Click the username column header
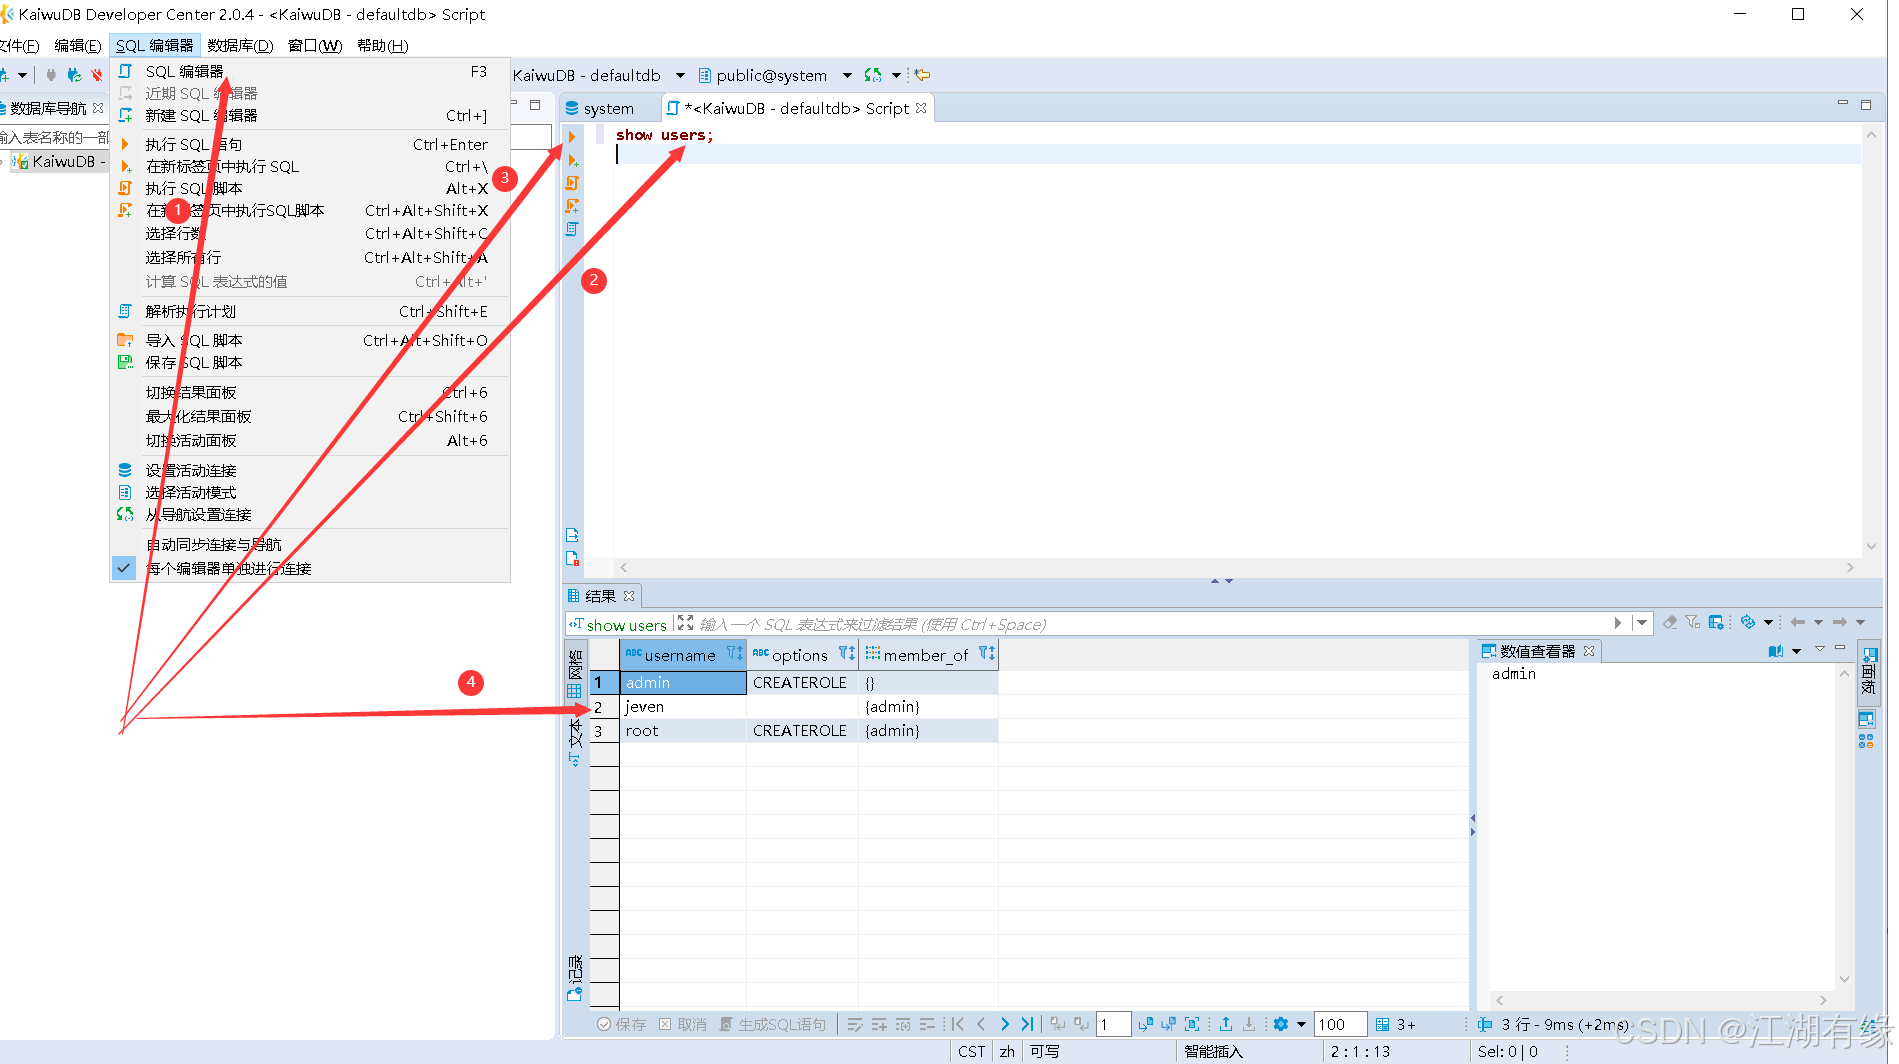This screenshot has width=1899, height=1064. (x=683, y=655)
